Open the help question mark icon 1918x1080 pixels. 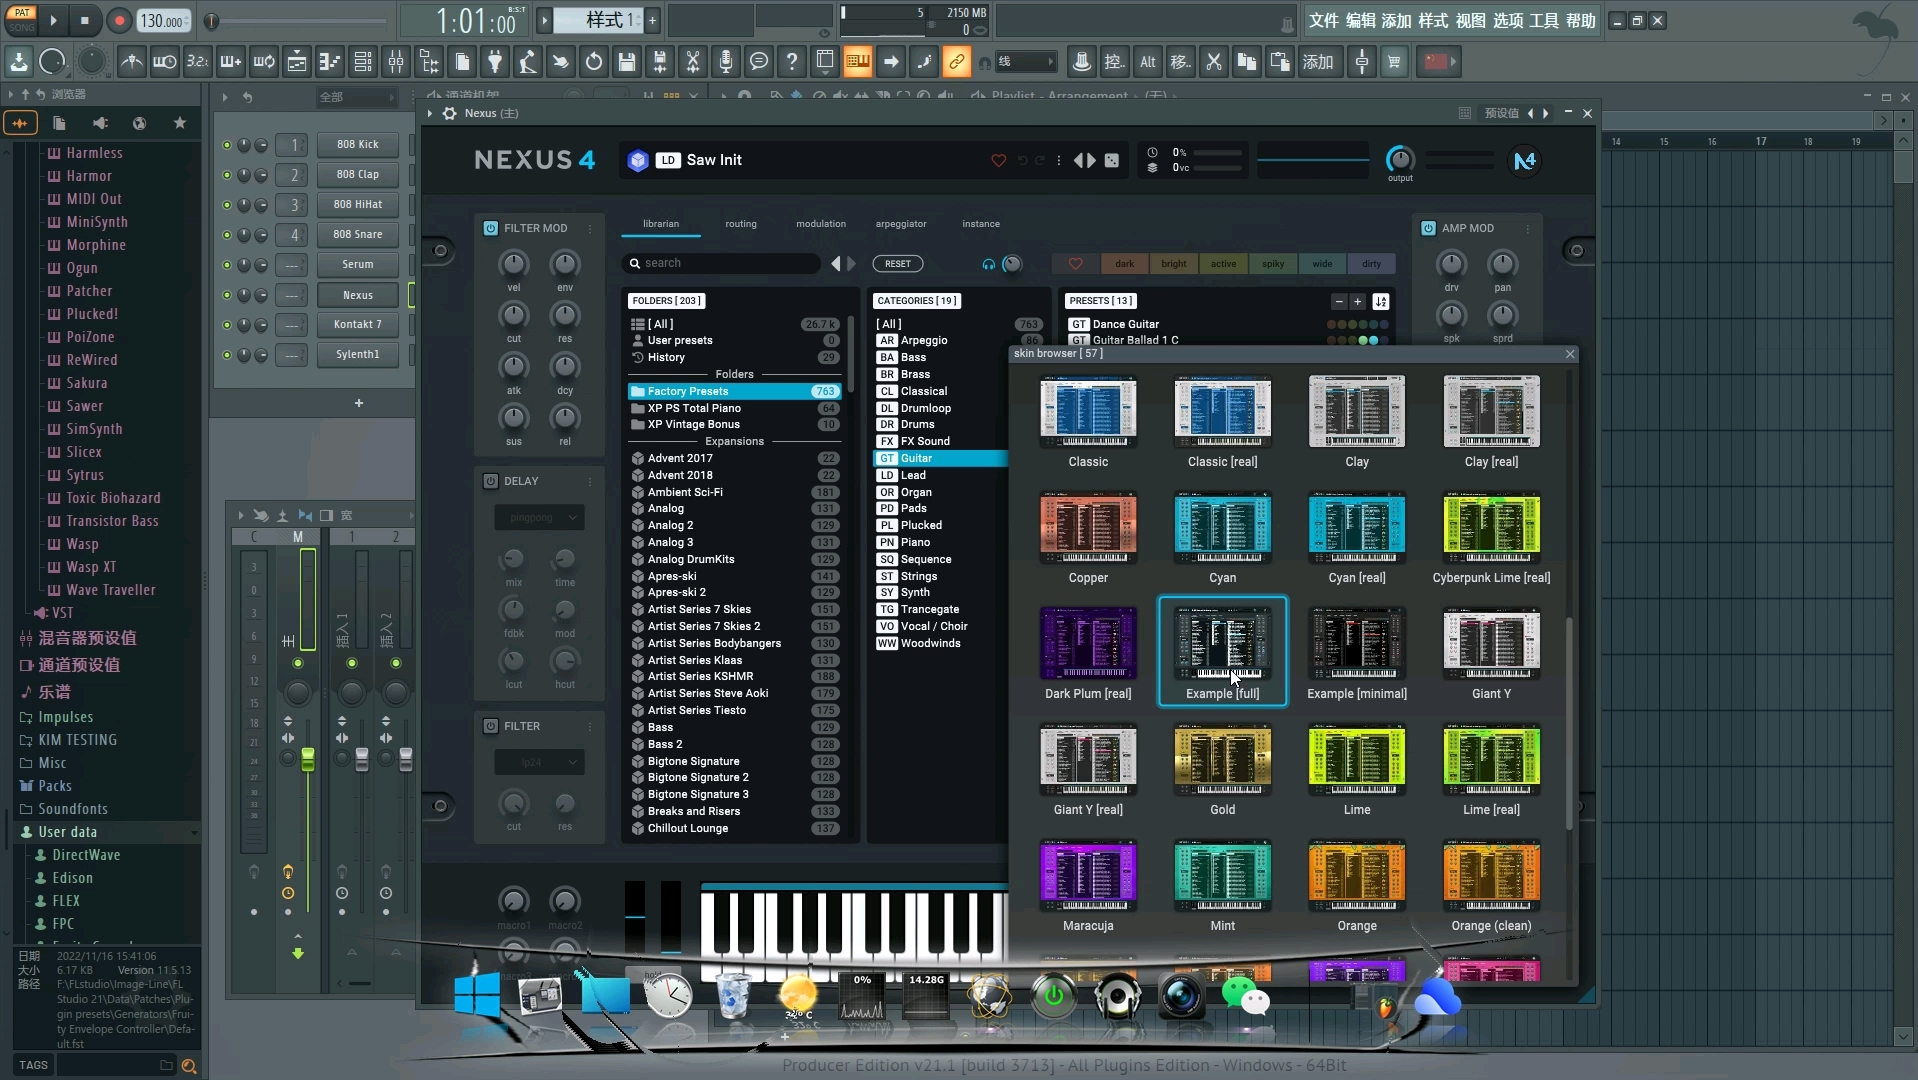tap(792, 62)
